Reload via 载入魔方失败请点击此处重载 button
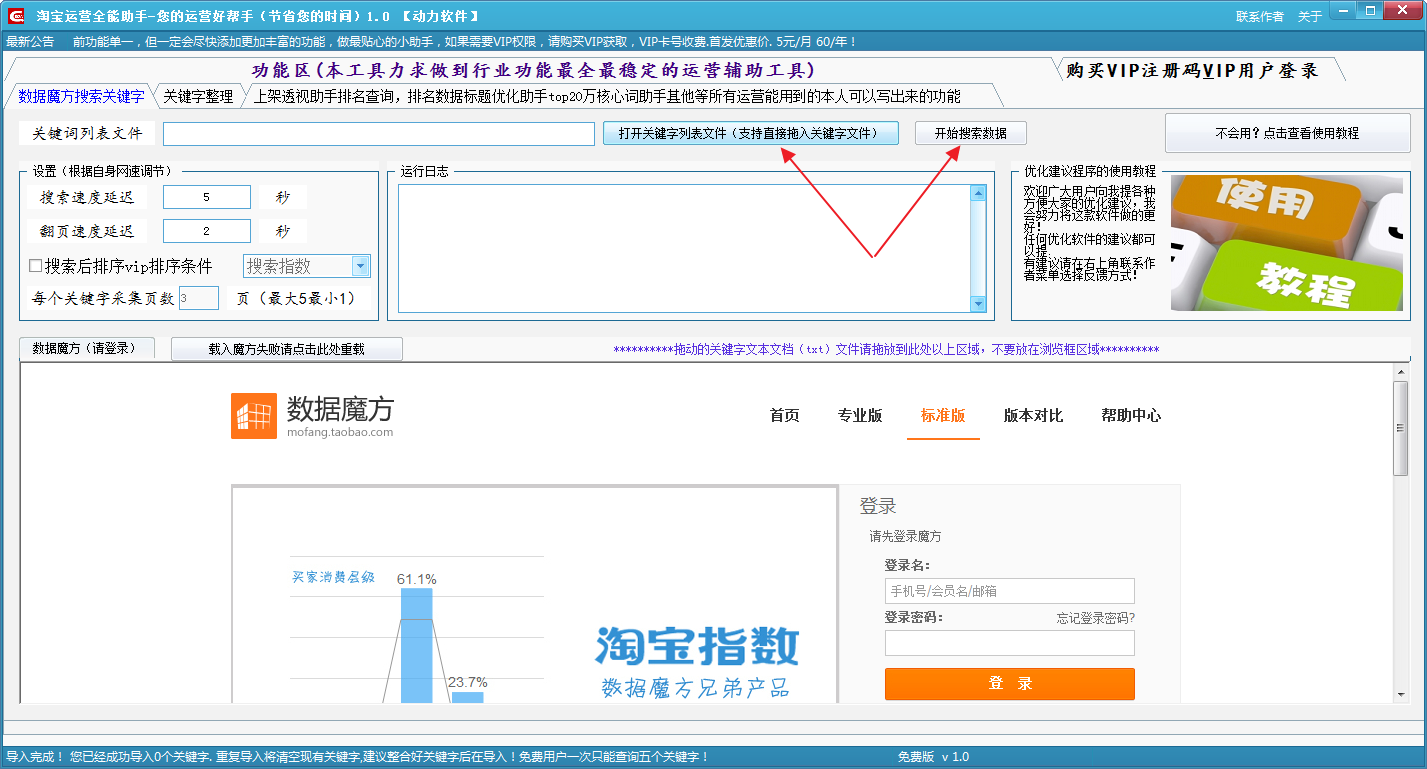Screen dimensions: 1427x769 (x=287, y=349)
